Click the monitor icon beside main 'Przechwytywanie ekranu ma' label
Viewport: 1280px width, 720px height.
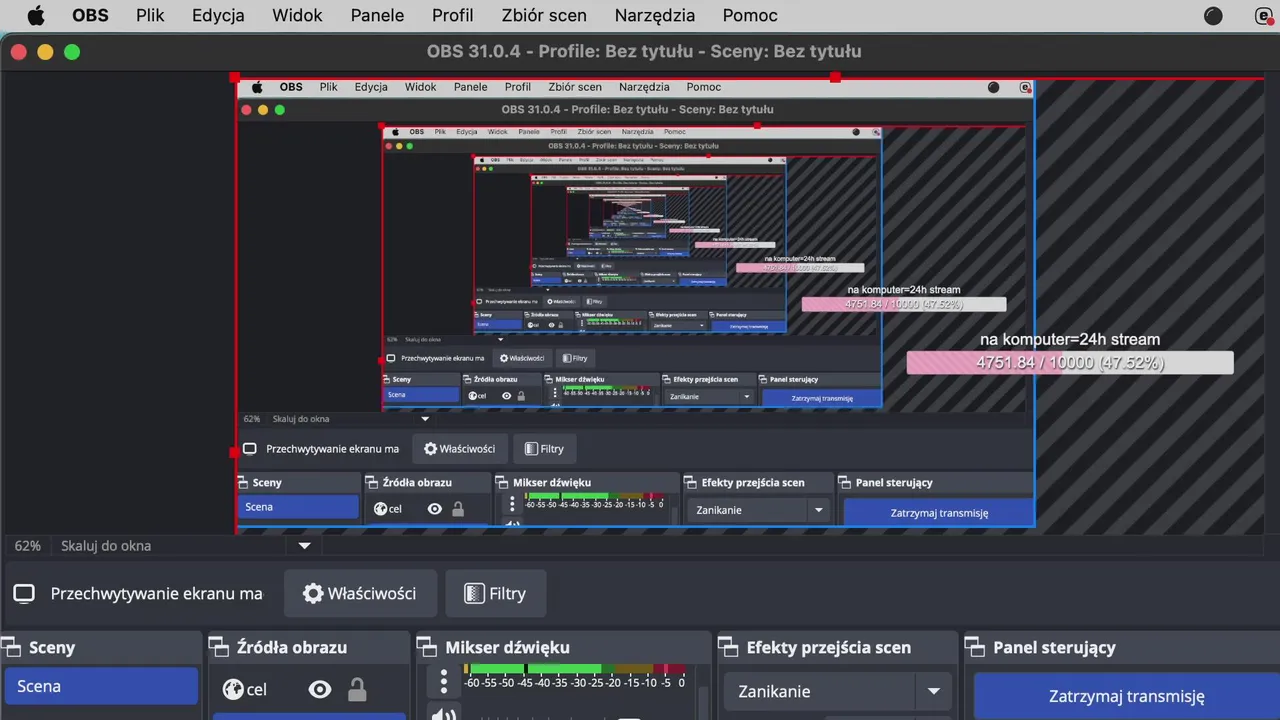(24, 593)
